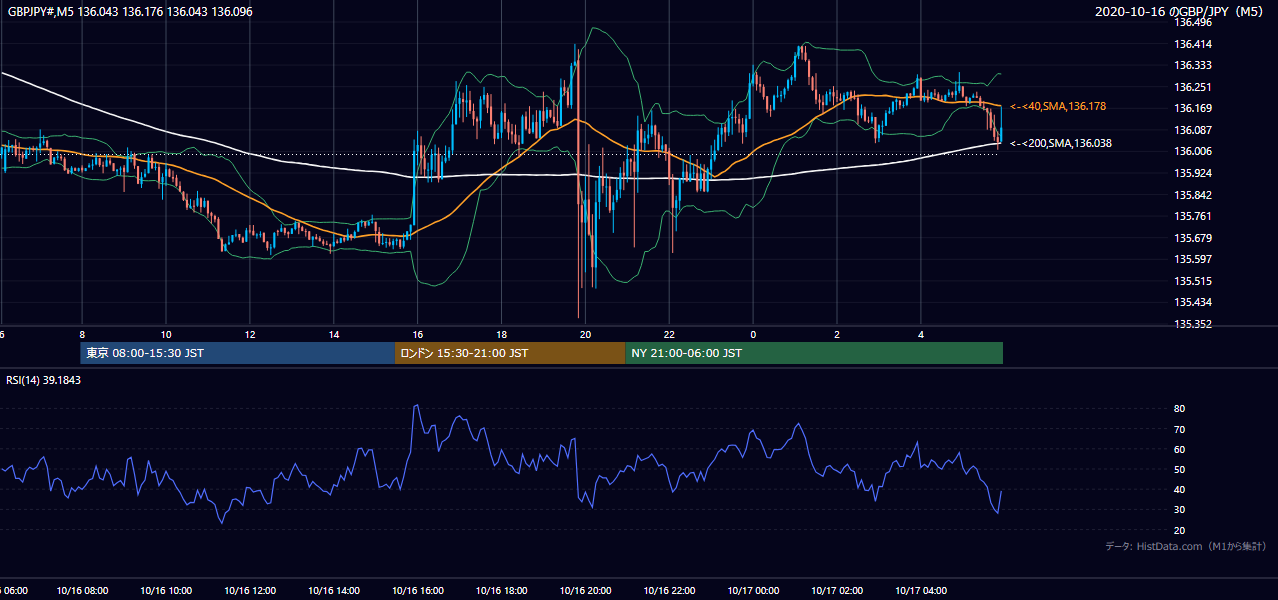Click hour tick 14 below the price chart
1278x600 pixels.
(x=334, y=335)
